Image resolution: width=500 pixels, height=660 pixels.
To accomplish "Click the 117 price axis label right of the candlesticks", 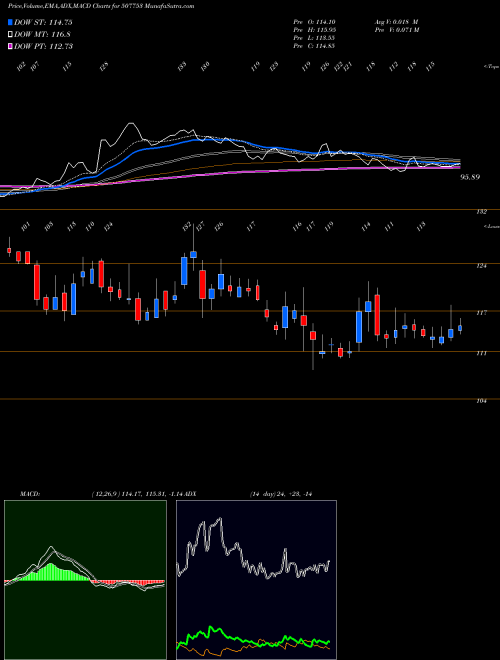I will point(482,313).
